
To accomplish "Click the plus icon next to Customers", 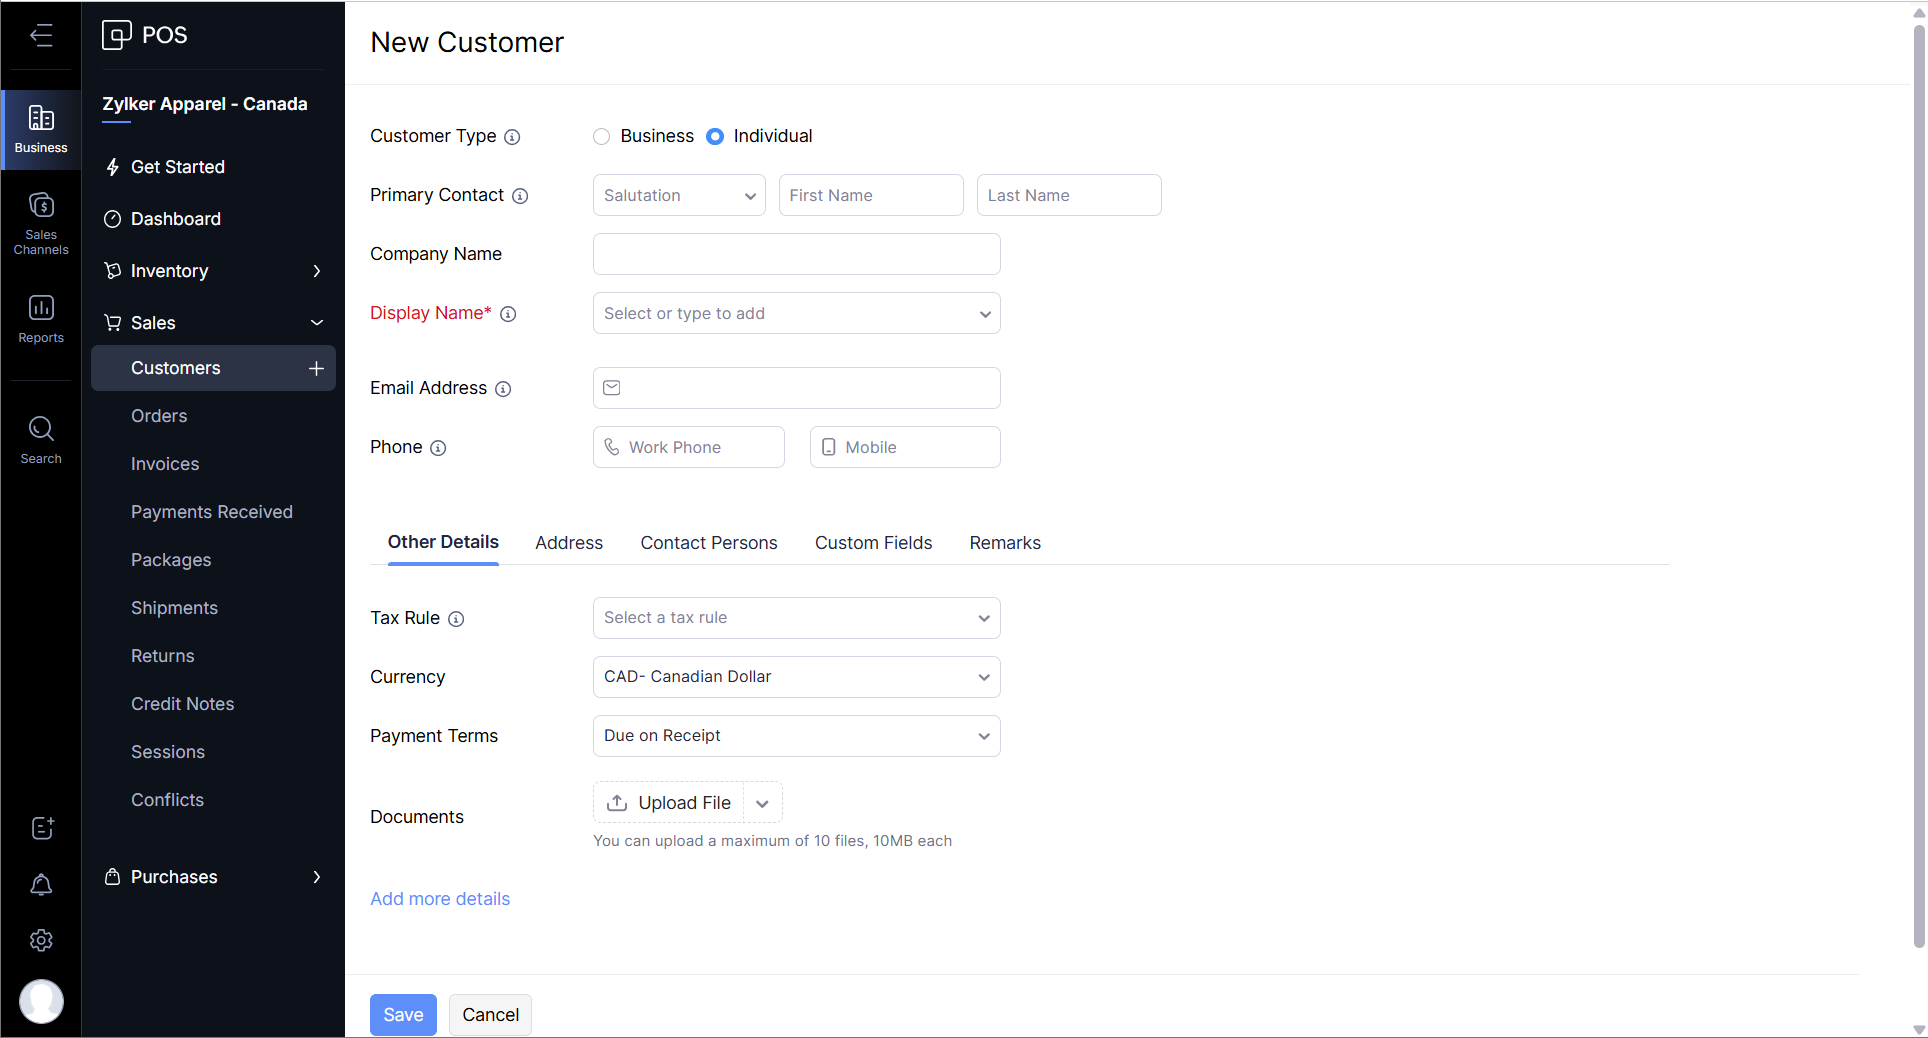I will coord(316,368).
